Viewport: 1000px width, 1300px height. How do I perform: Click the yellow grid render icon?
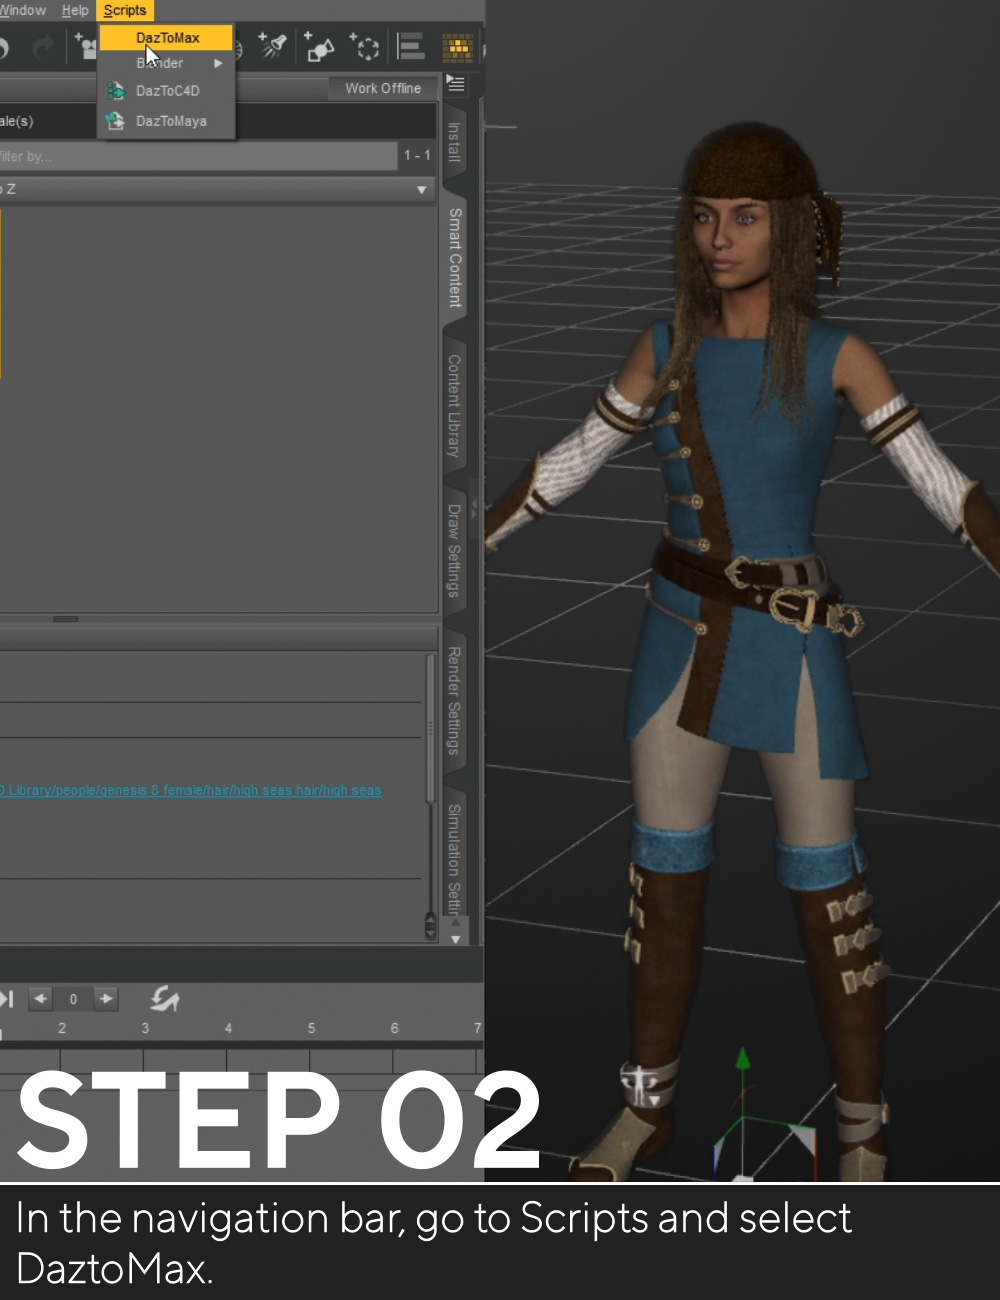tap(458, 46)
